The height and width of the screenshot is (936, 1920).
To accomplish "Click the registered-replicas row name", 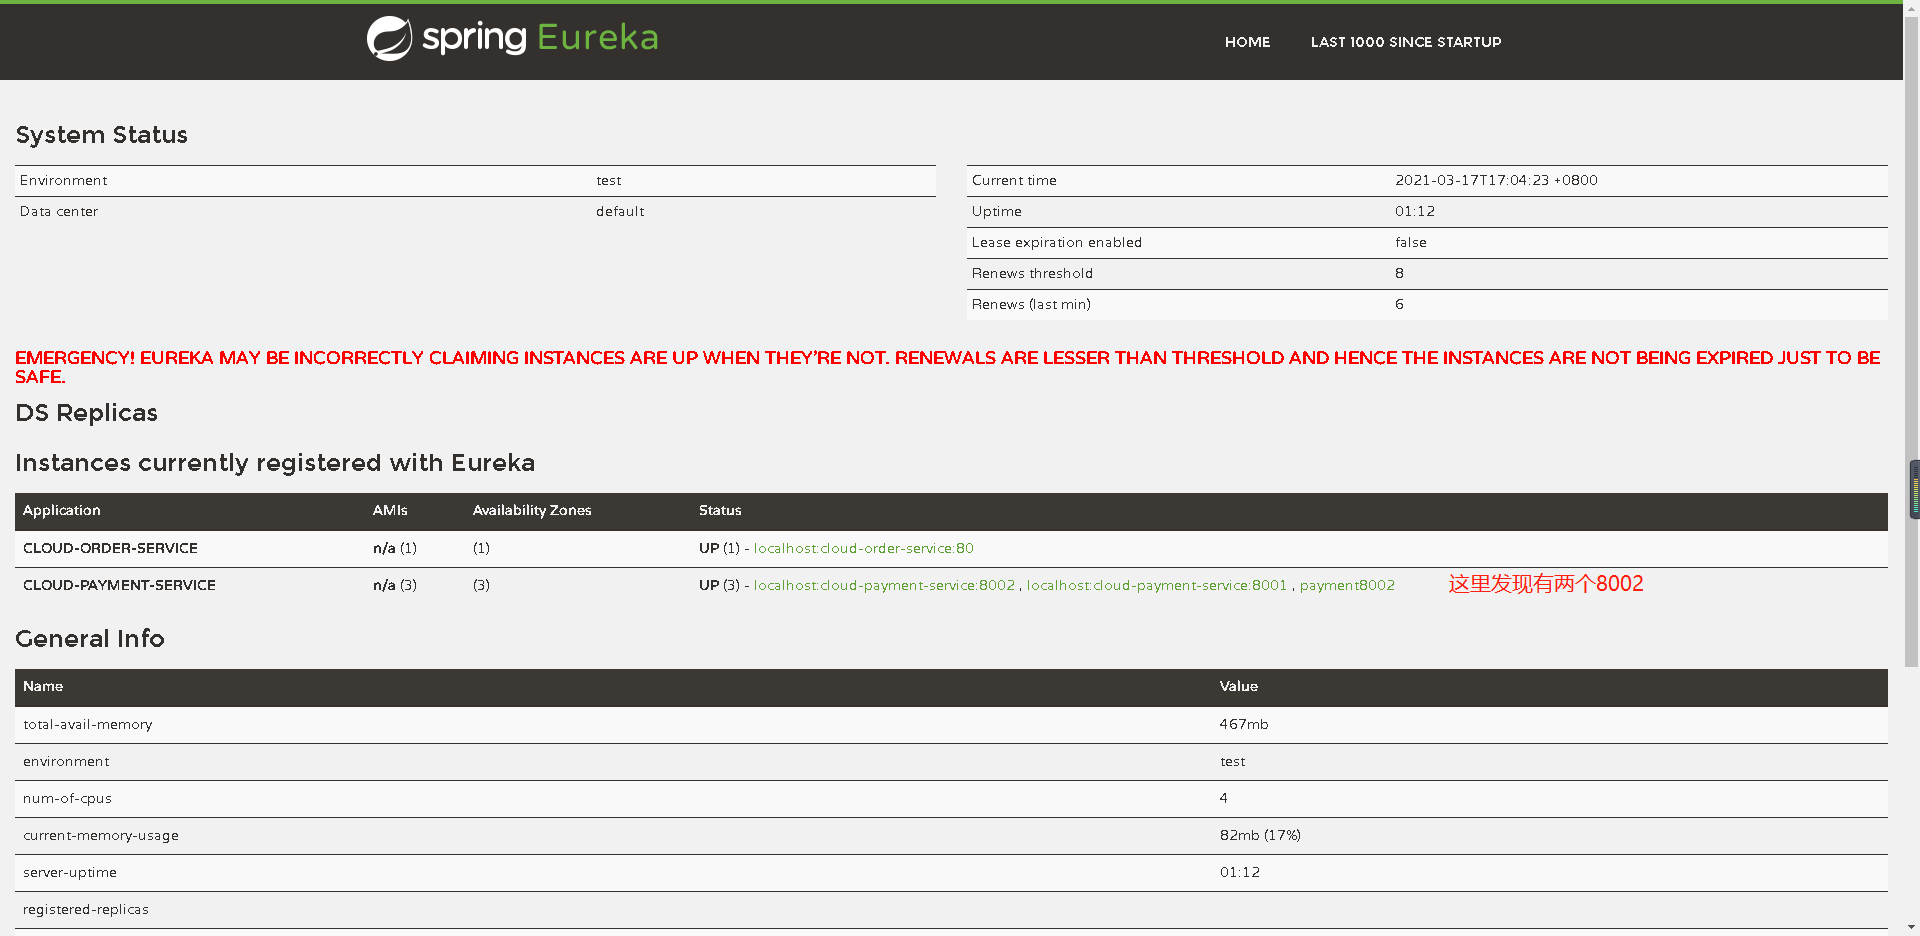I will click(86, 909).
